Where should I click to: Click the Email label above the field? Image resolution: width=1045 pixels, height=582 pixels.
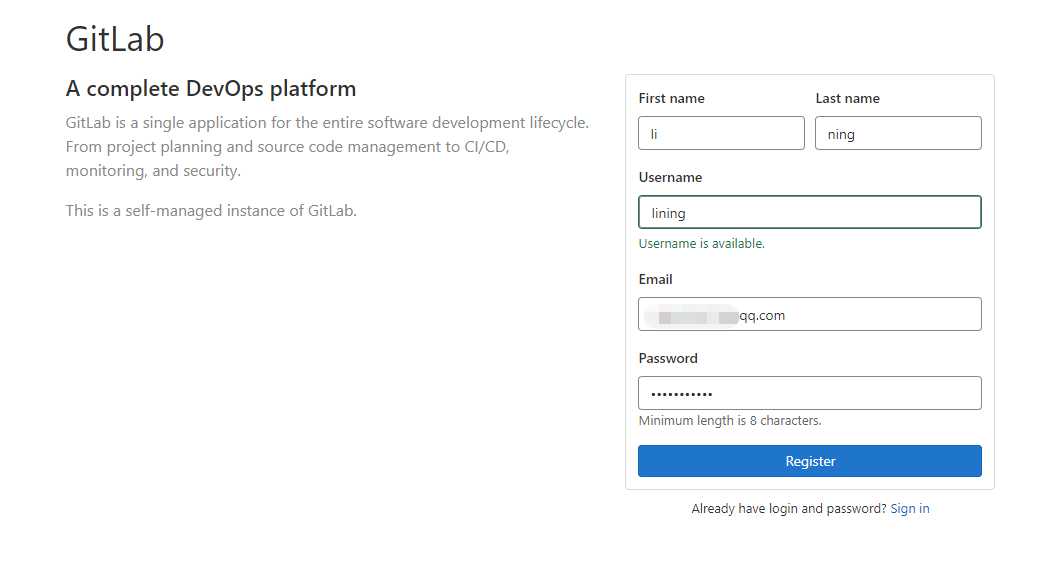coord(655,279)
